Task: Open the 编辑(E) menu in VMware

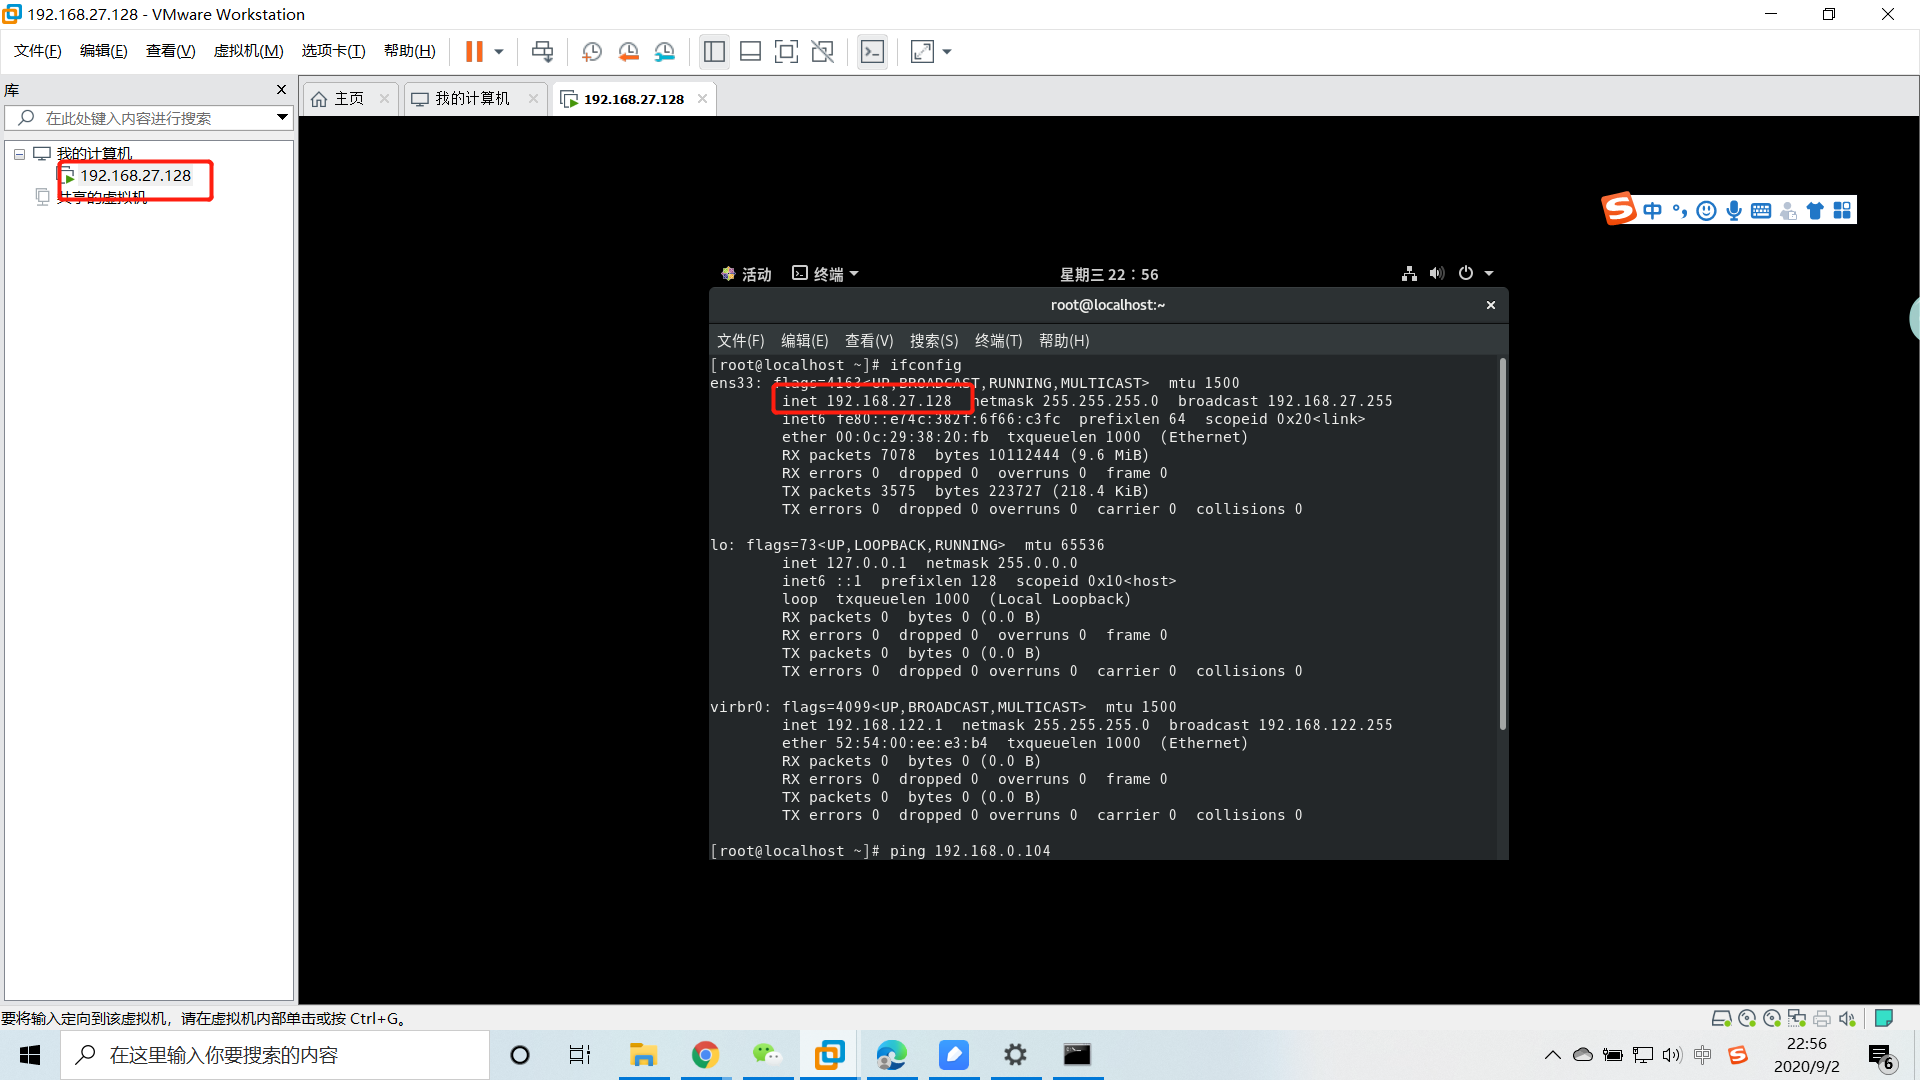Action: 103,51
